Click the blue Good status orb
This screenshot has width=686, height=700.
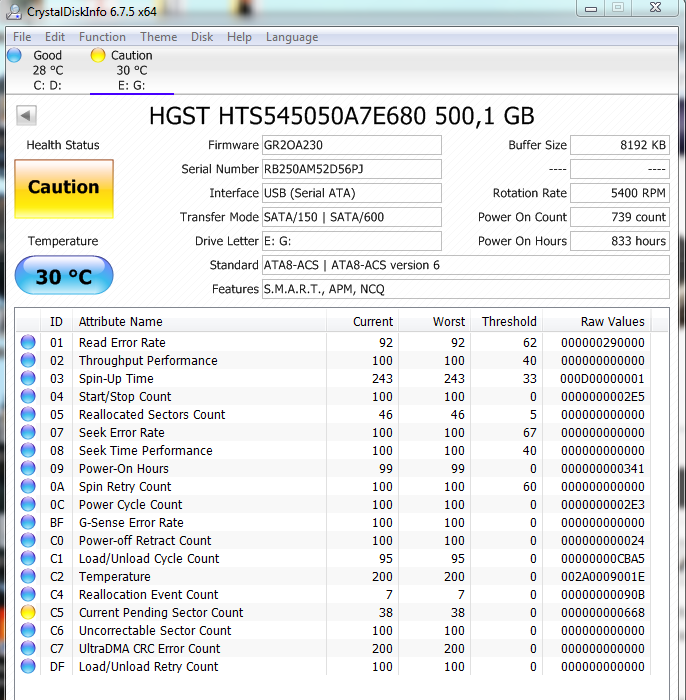coord(14,55)
